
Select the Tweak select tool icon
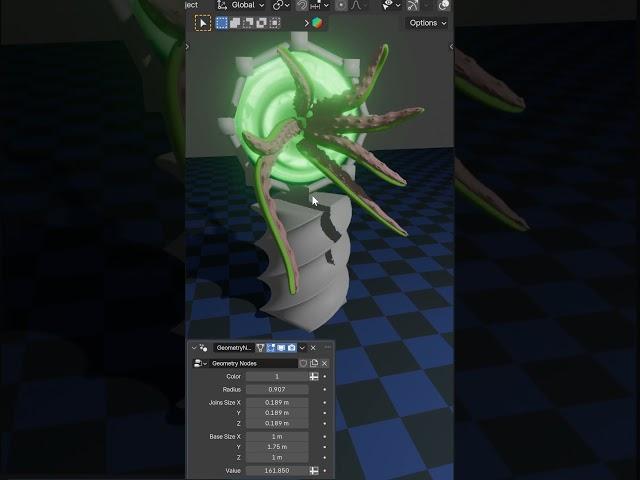tap(203, 23)
